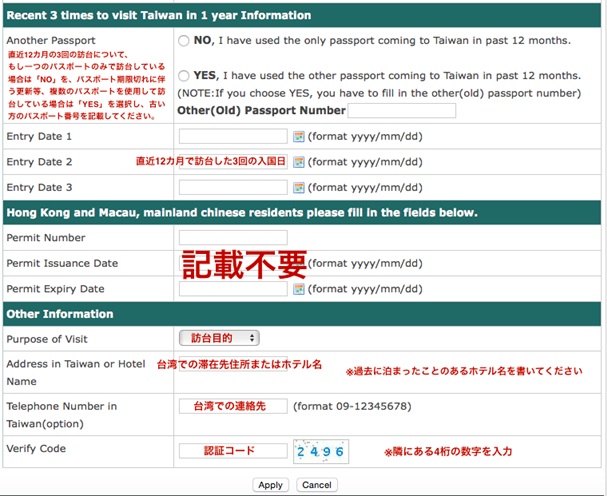Expand the Purpose of Visit dropdown
Viewport: 607px width, 500px height.
pos(219,338)
